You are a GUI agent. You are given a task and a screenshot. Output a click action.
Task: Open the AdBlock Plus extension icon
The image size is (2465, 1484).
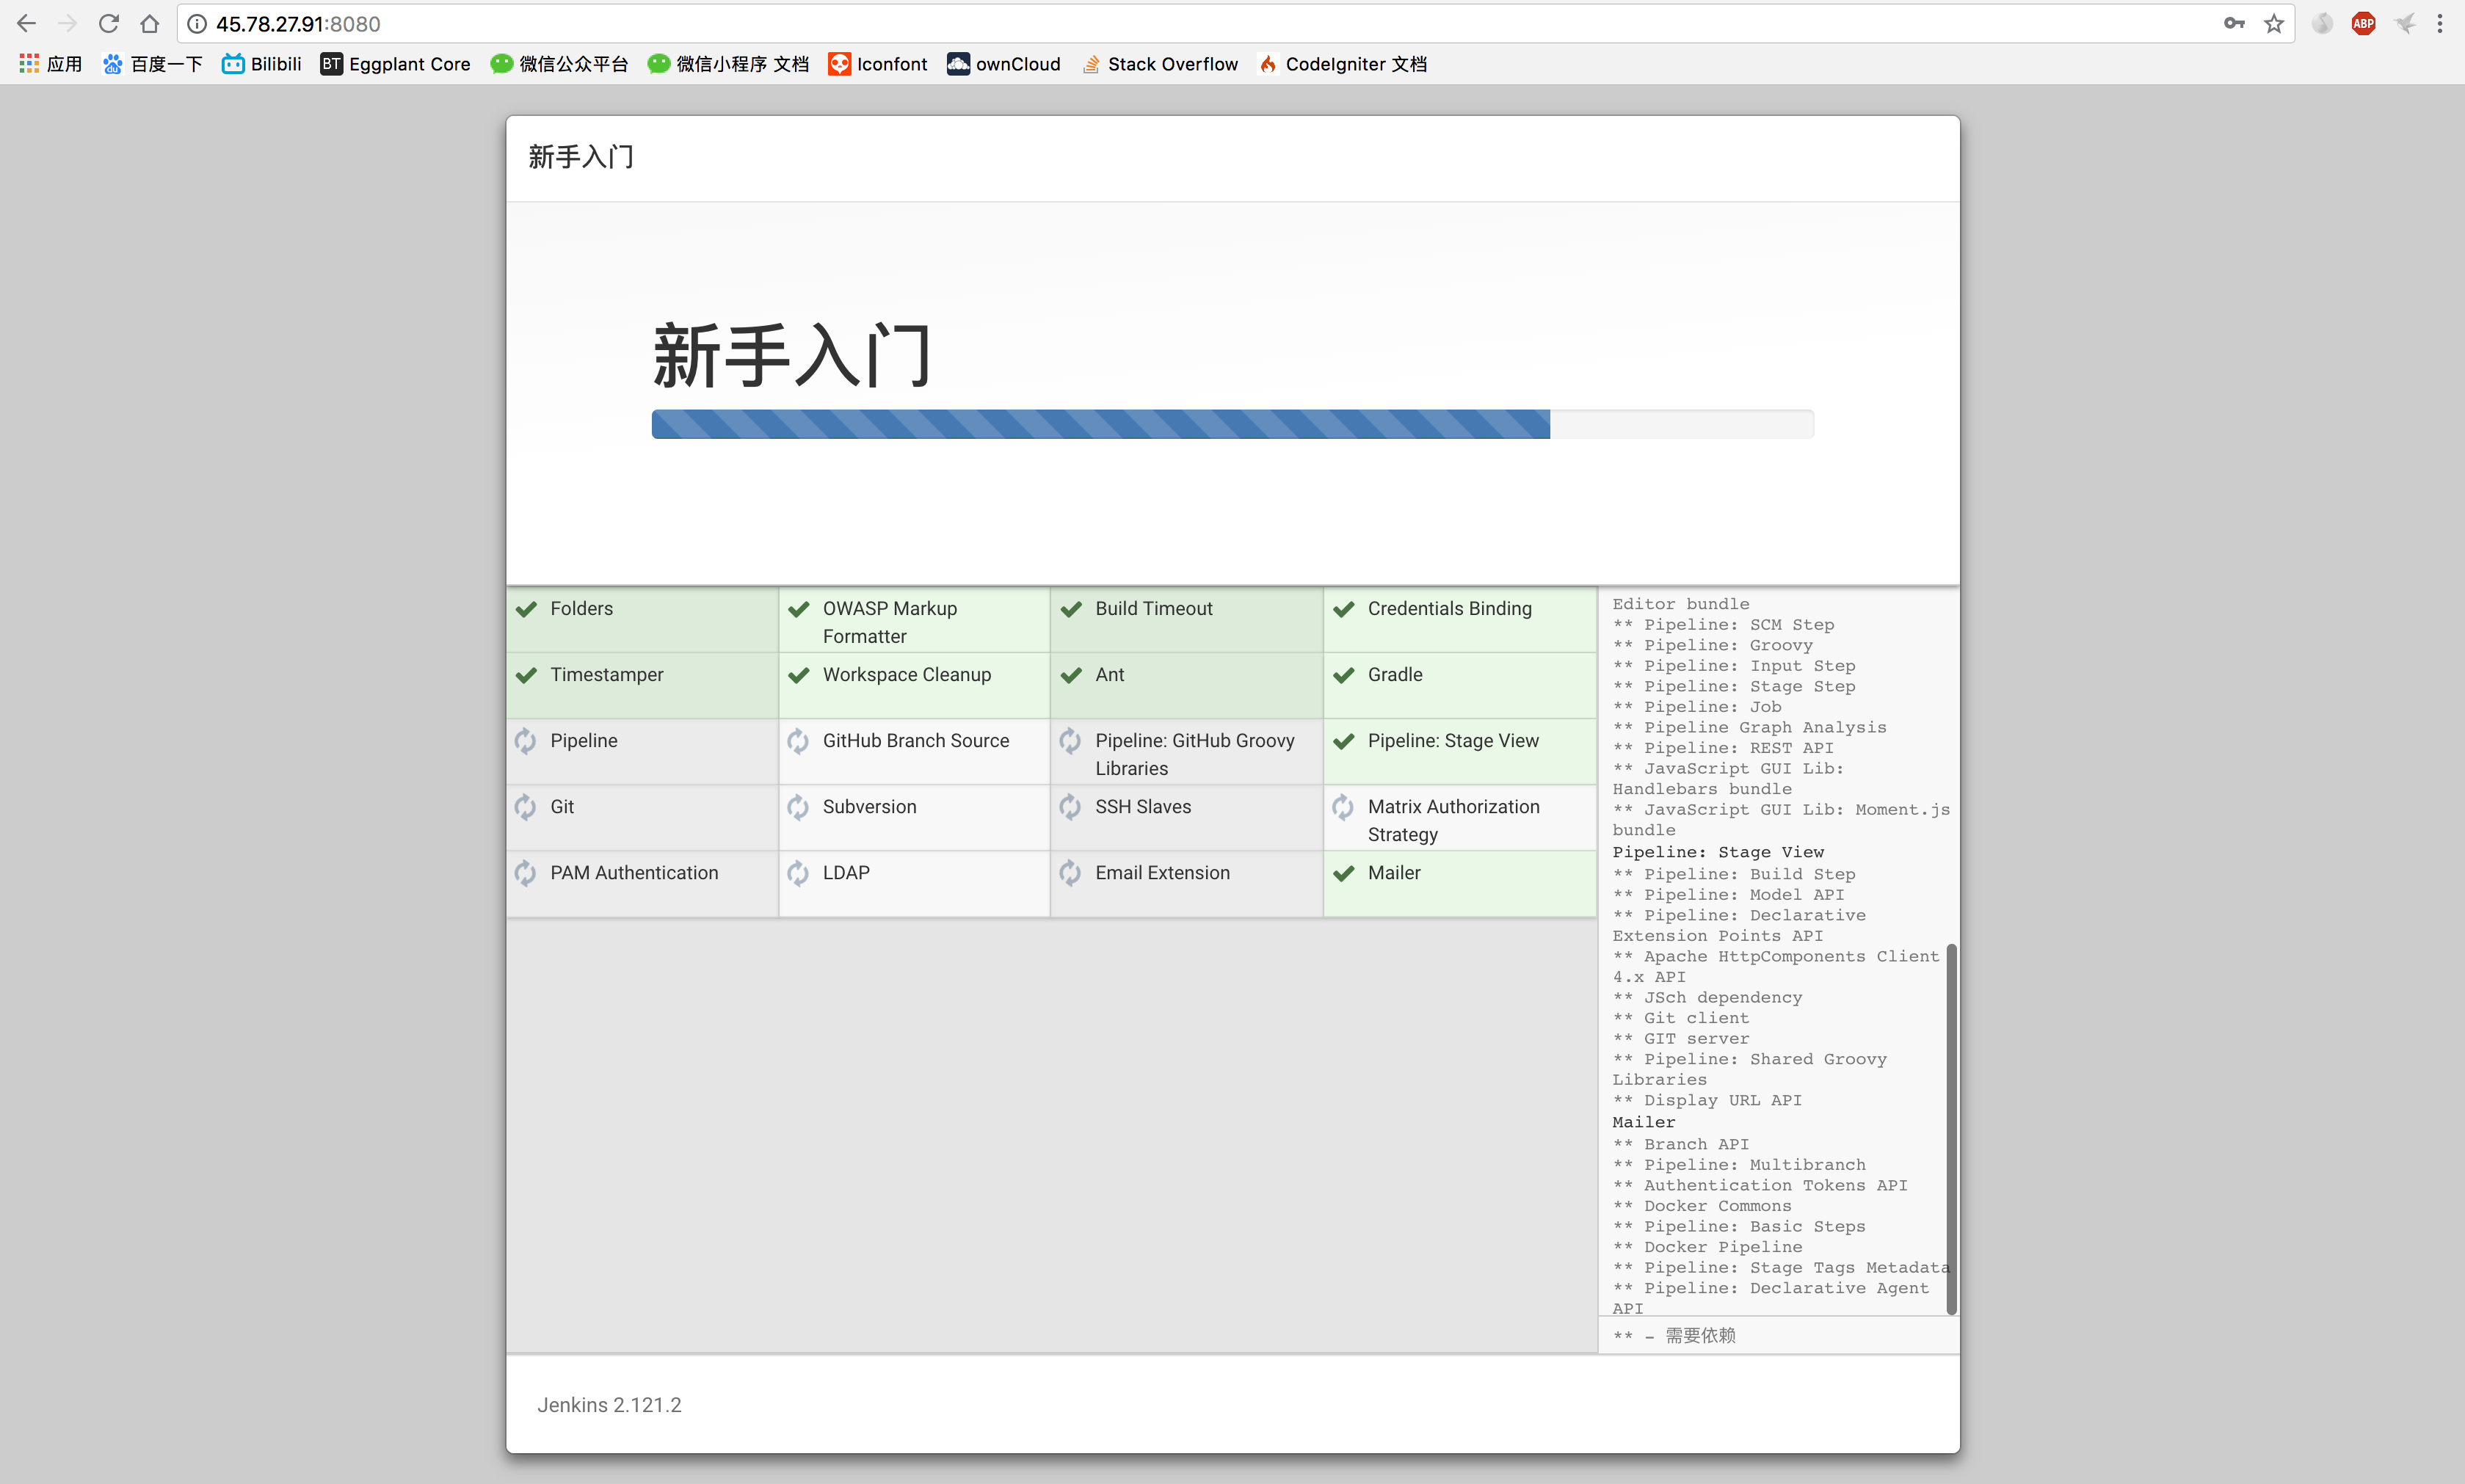(2363, 24)
